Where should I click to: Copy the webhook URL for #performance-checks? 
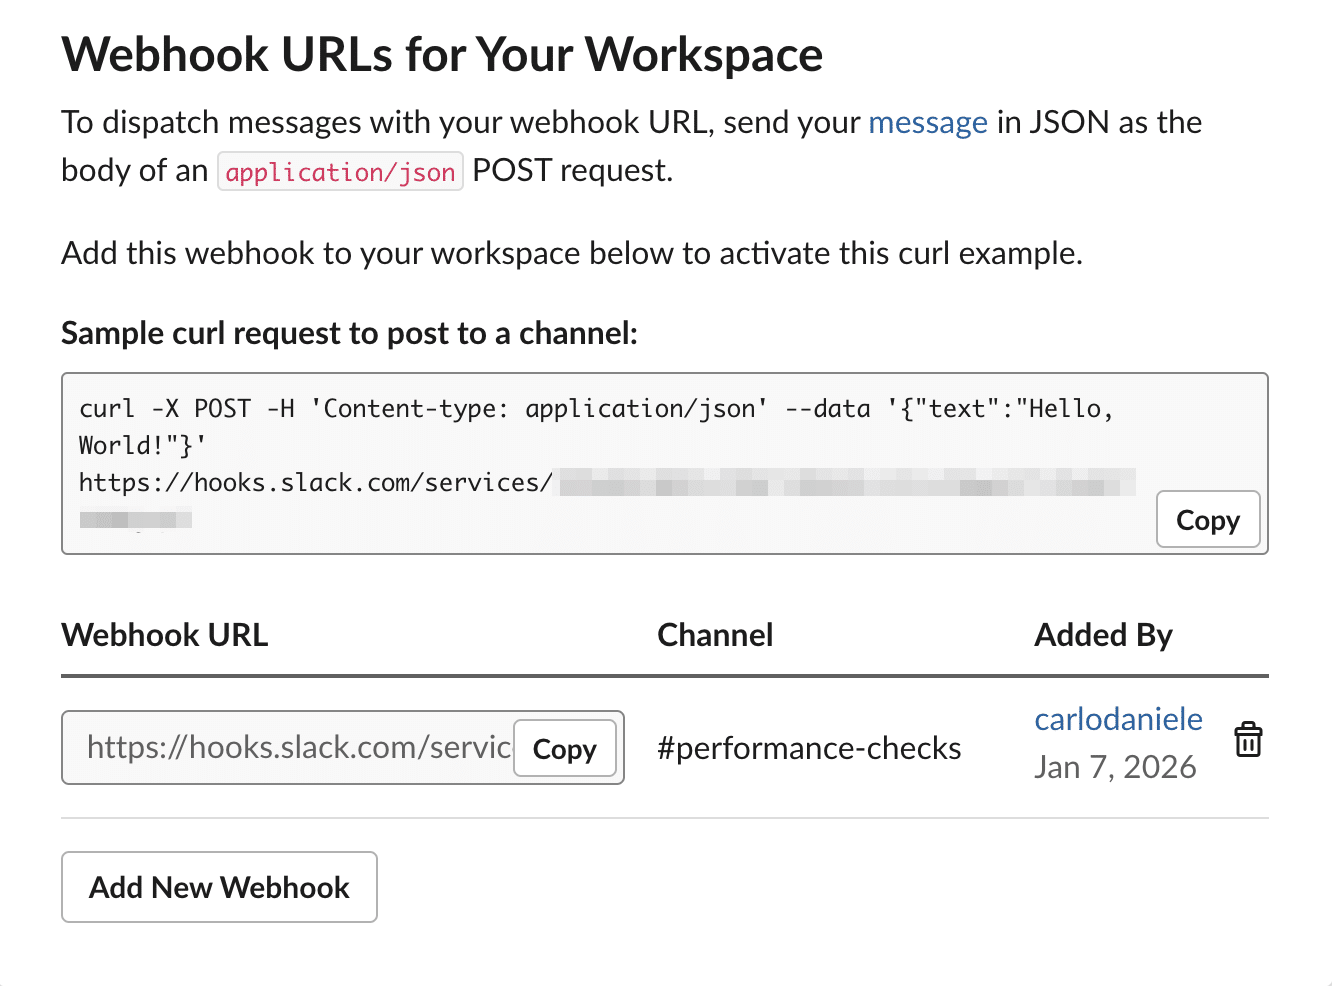[564, 748]
